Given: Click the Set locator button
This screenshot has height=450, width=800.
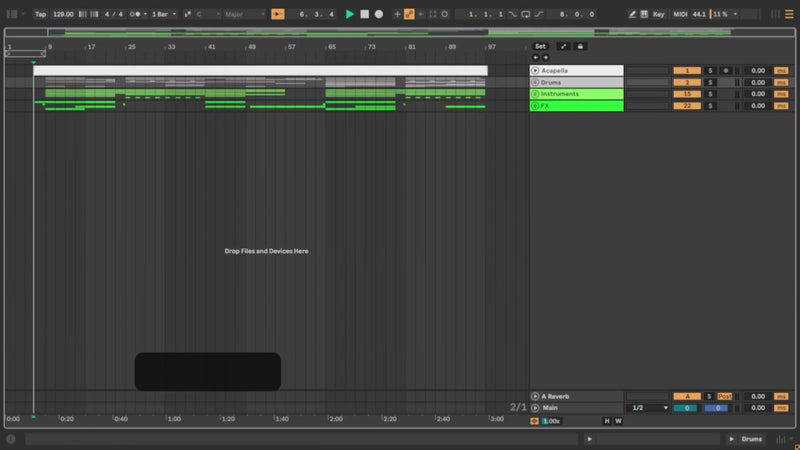Looking at the screenshot, I should (540, 46).
